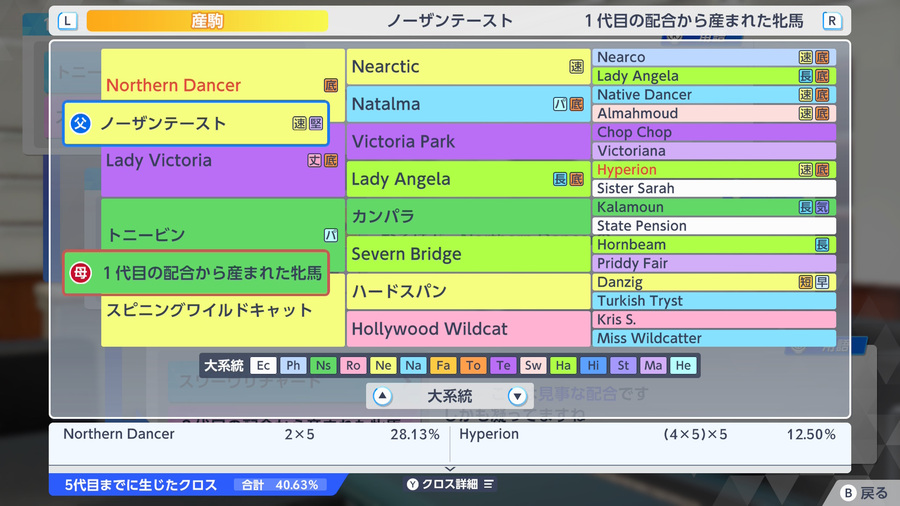900x506 pixels.
Task: Choose the Te lineage swatch
Action: pyautogui.click(x=503, y=365)
